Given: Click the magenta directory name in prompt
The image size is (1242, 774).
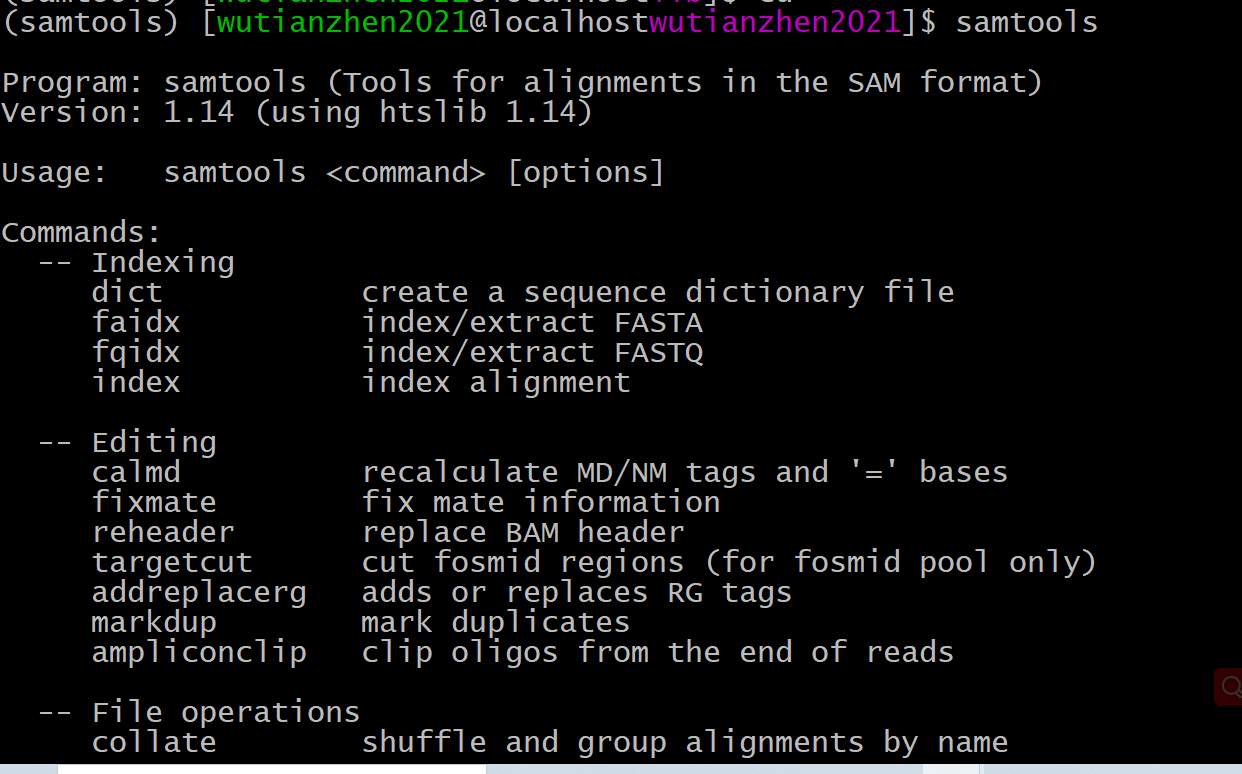Looking at the screenshot, I should pos(774,21).
